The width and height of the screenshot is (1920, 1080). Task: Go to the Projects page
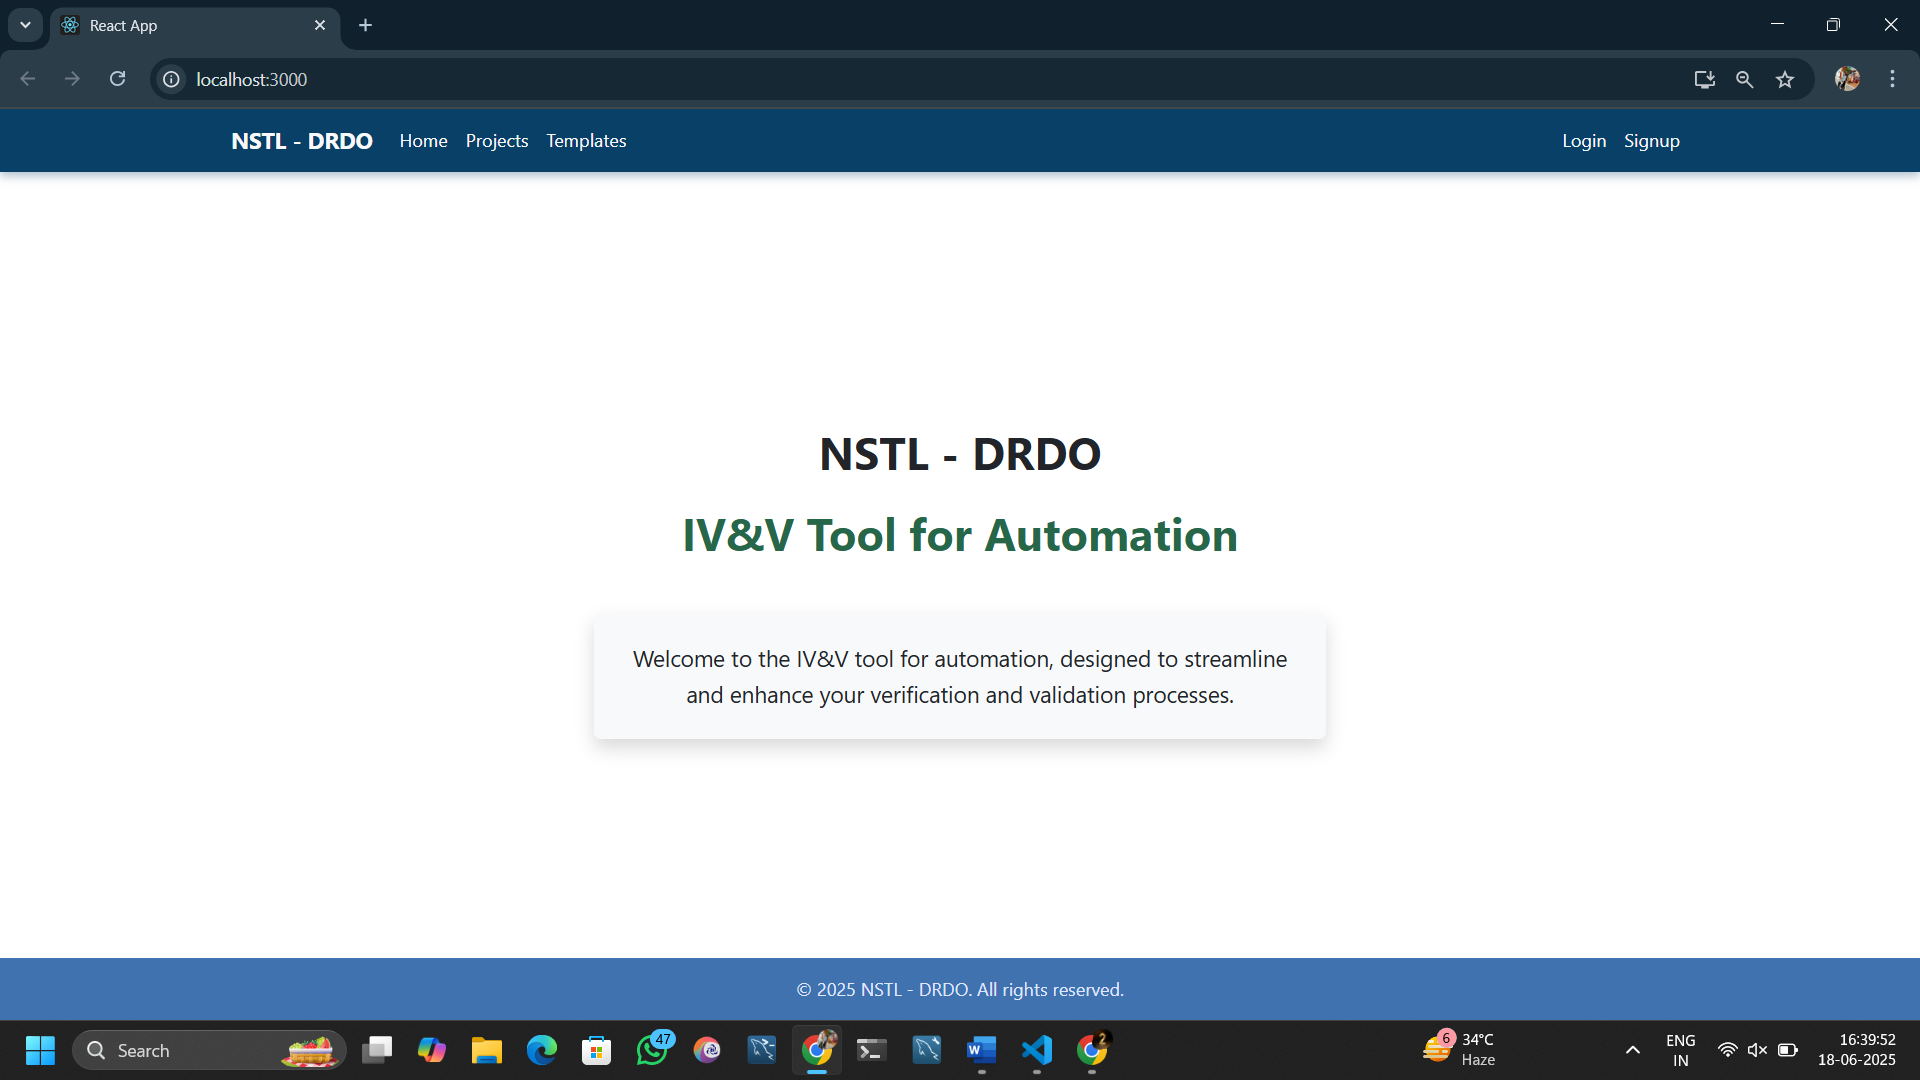tap(497, 141)
